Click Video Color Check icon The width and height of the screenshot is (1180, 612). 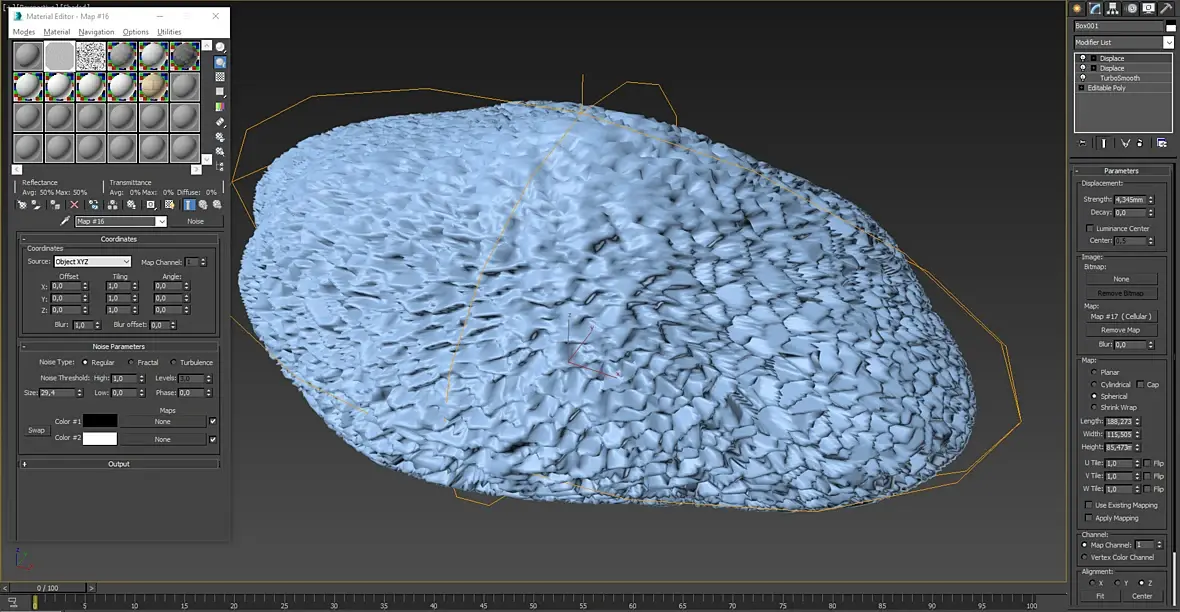tap(220, 107)
